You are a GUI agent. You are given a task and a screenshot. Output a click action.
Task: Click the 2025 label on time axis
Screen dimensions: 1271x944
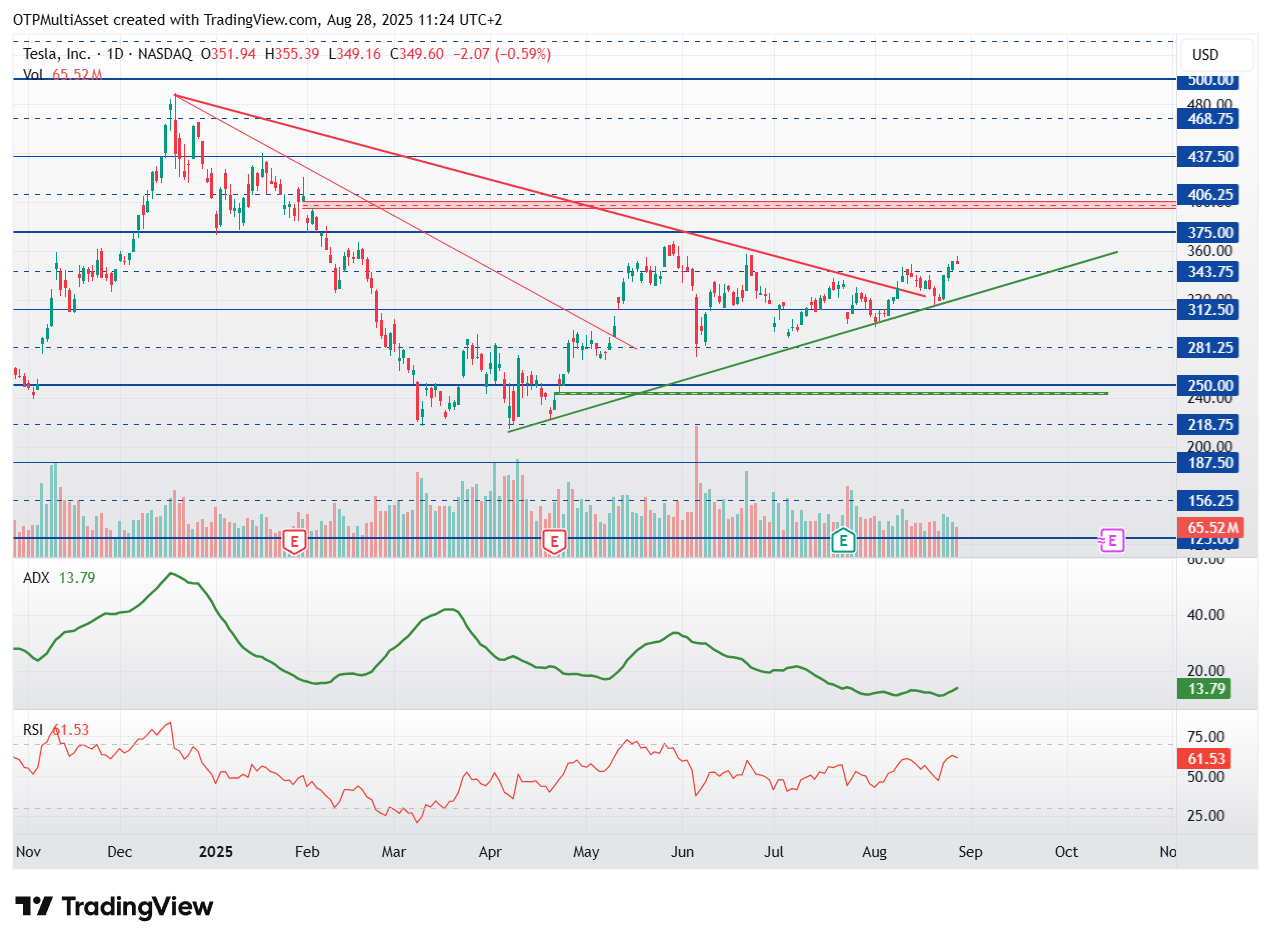pos(215,852)
